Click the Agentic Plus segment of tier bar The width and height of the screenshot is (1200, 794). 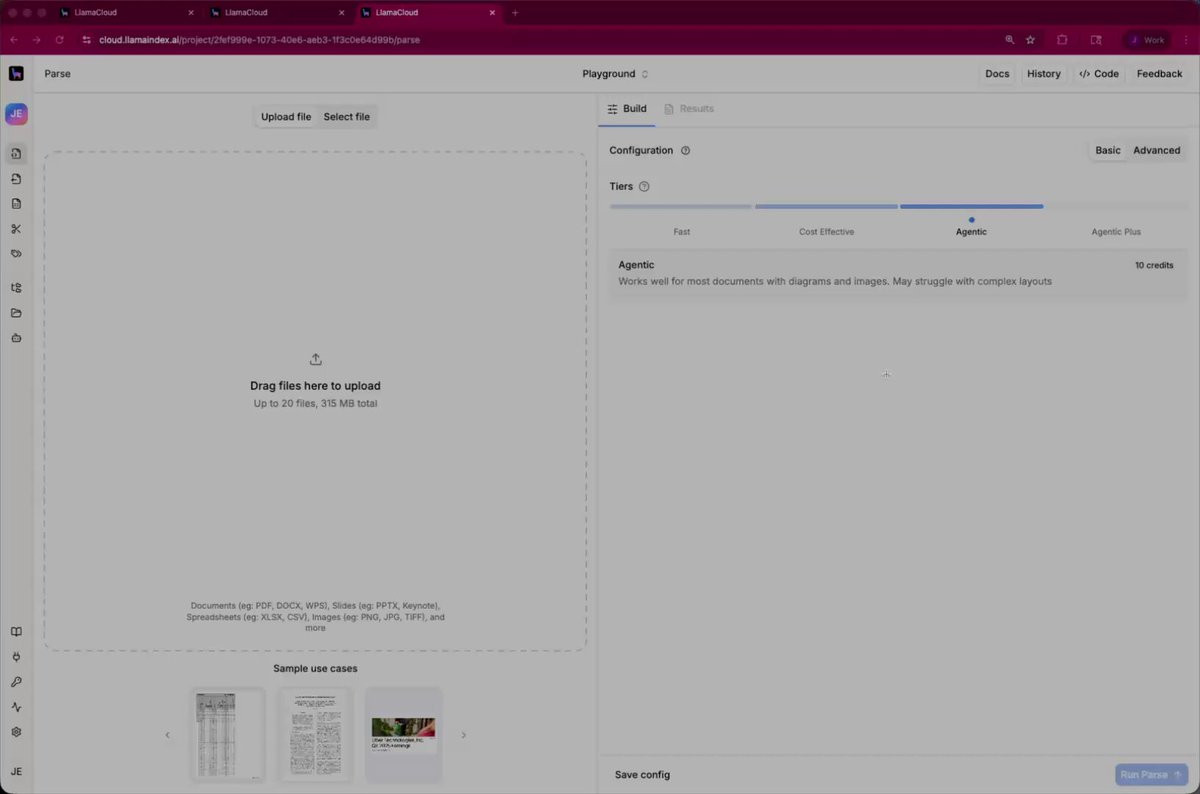pos(1116,207)
